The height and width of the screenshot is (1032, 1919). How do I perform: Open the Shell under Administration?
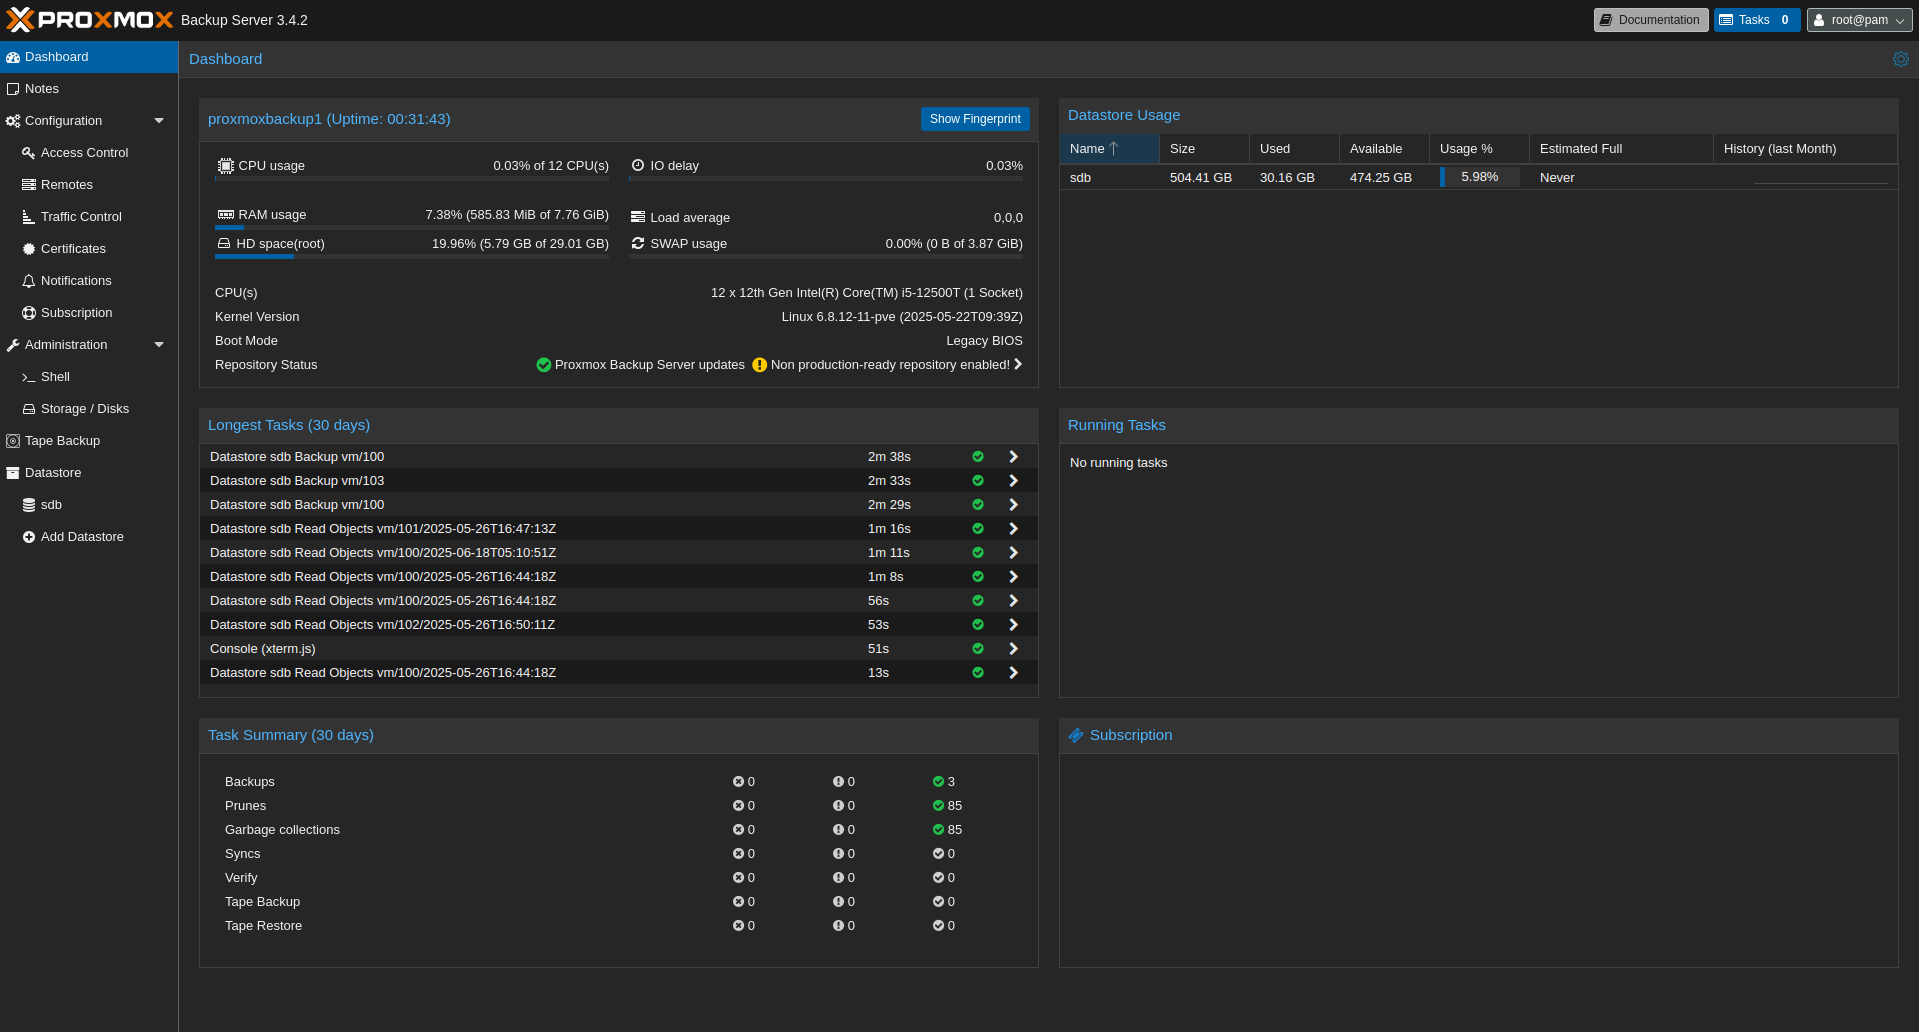(x=89, y=377)
